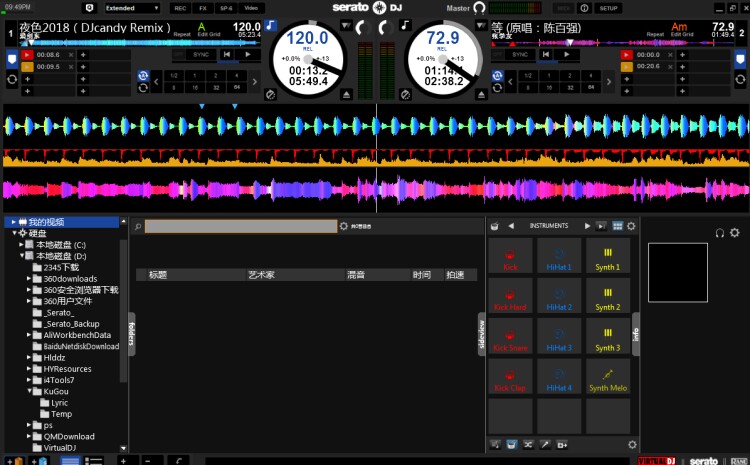Select the blue cue marker tab on deck 1

(12, 60)
